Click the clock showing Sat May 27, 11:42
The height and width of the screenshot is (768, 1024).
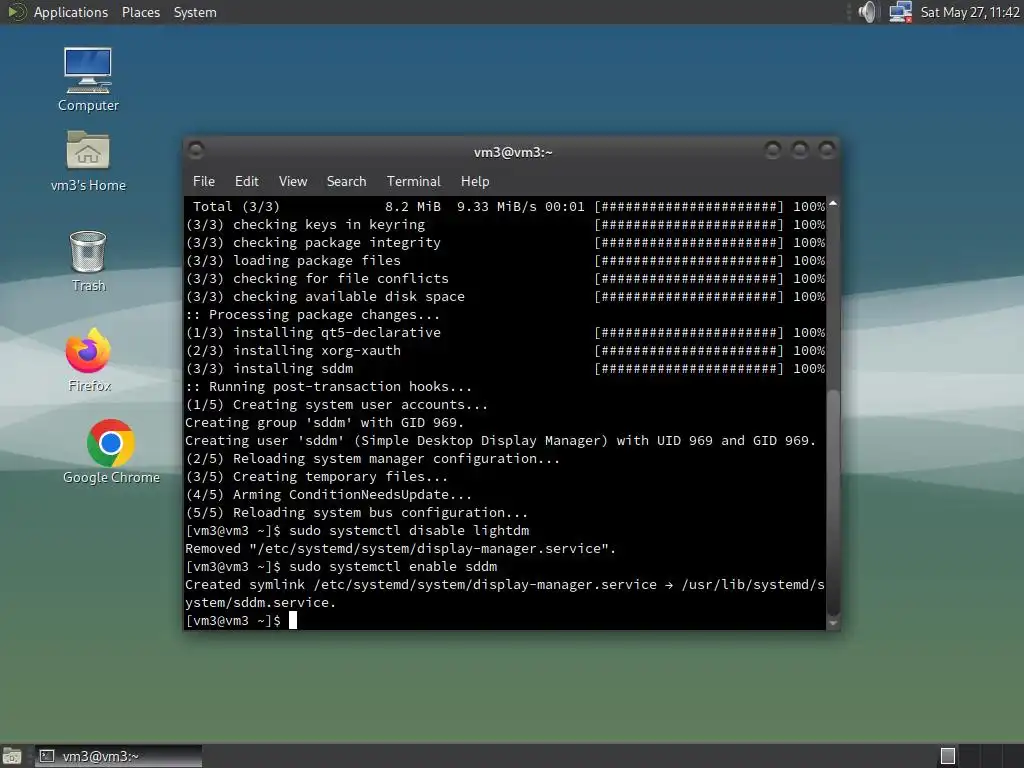pos(969,12)
